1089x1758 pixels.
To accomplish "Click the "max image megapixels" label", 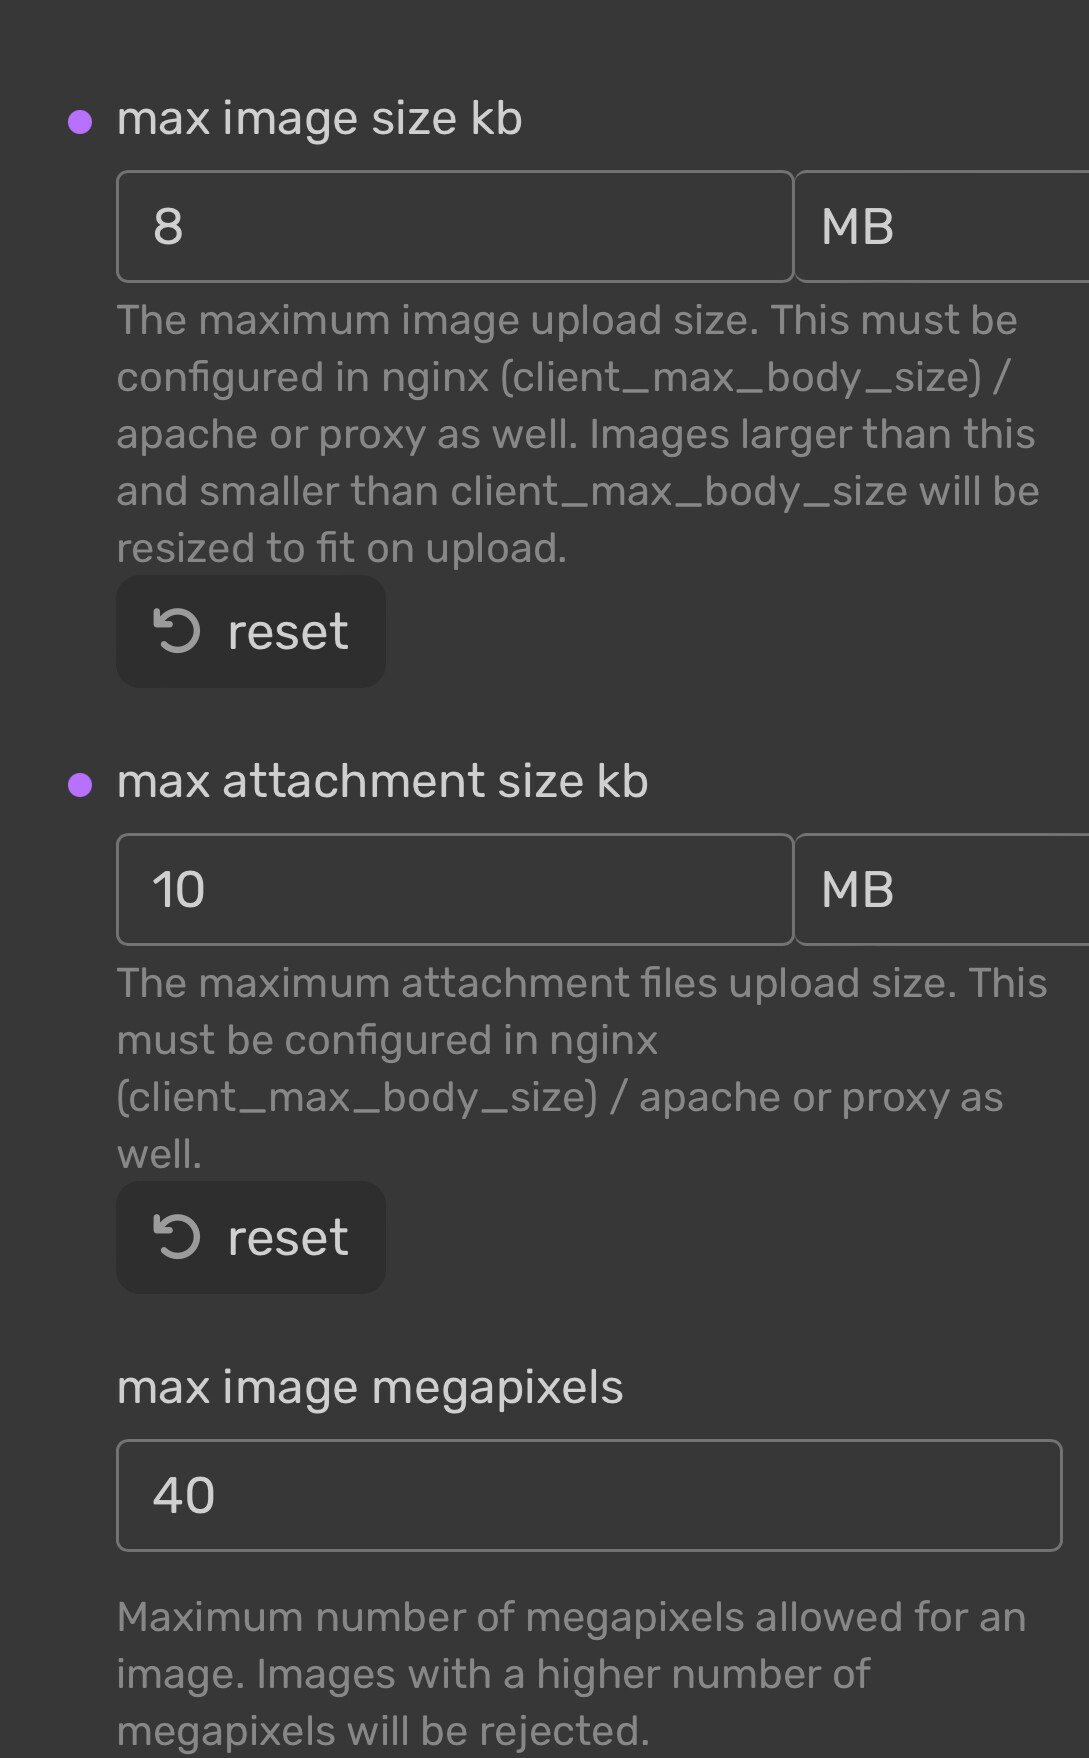I will click(370, 1388).
